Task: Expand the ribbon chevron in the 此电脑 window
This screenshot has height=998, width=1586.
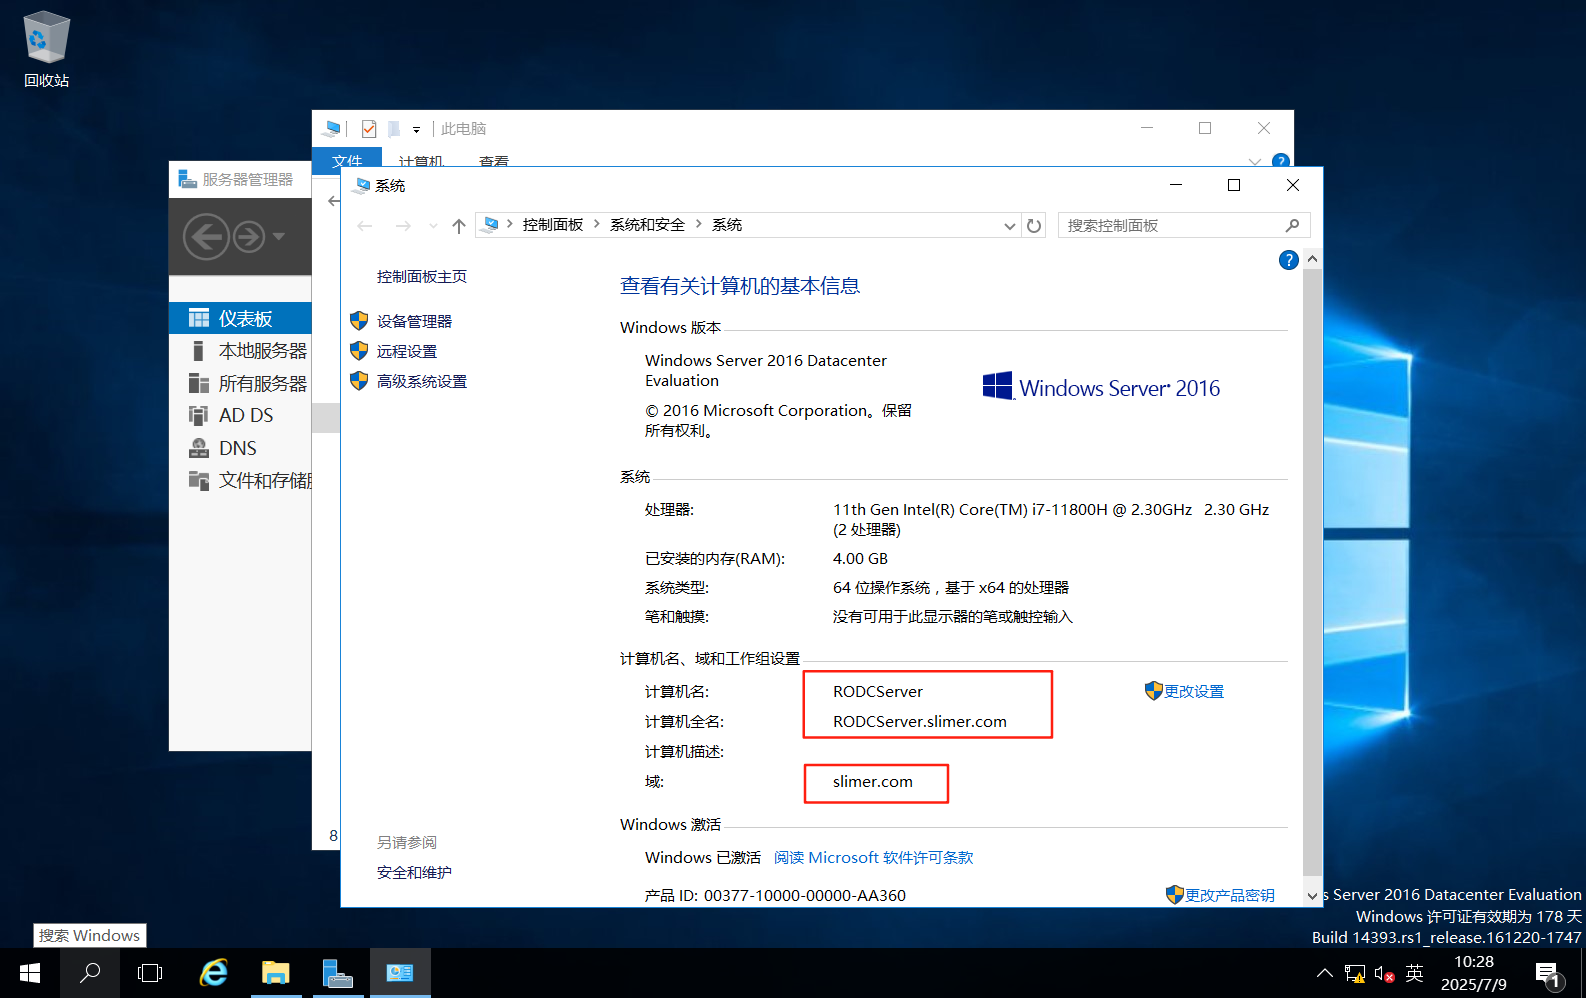Action: coord(1255,161)
